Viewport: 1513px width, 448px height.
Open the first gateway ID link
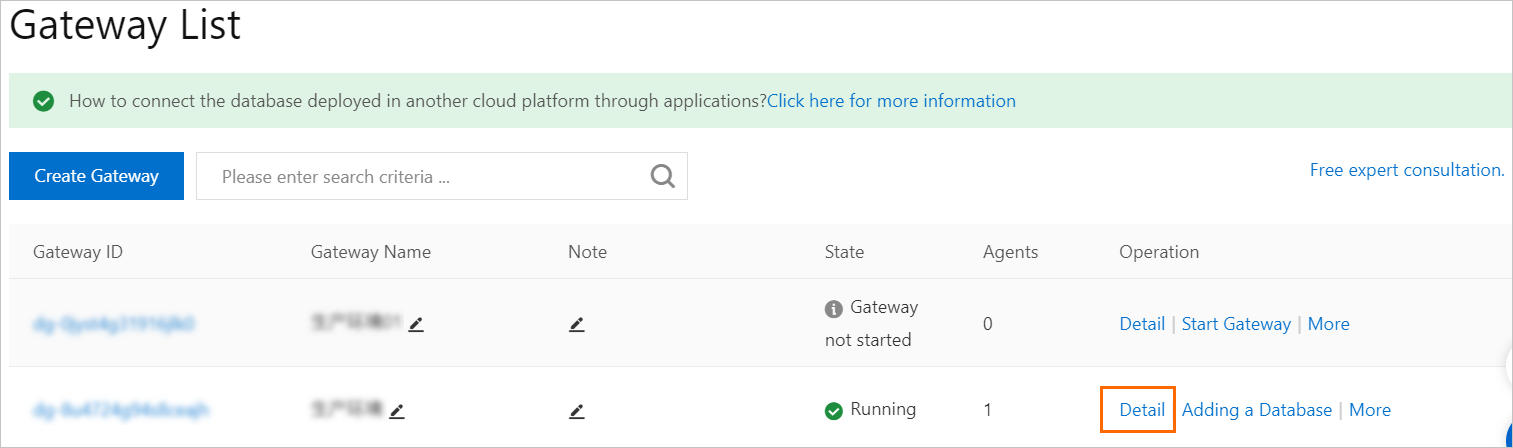(113, 324)
